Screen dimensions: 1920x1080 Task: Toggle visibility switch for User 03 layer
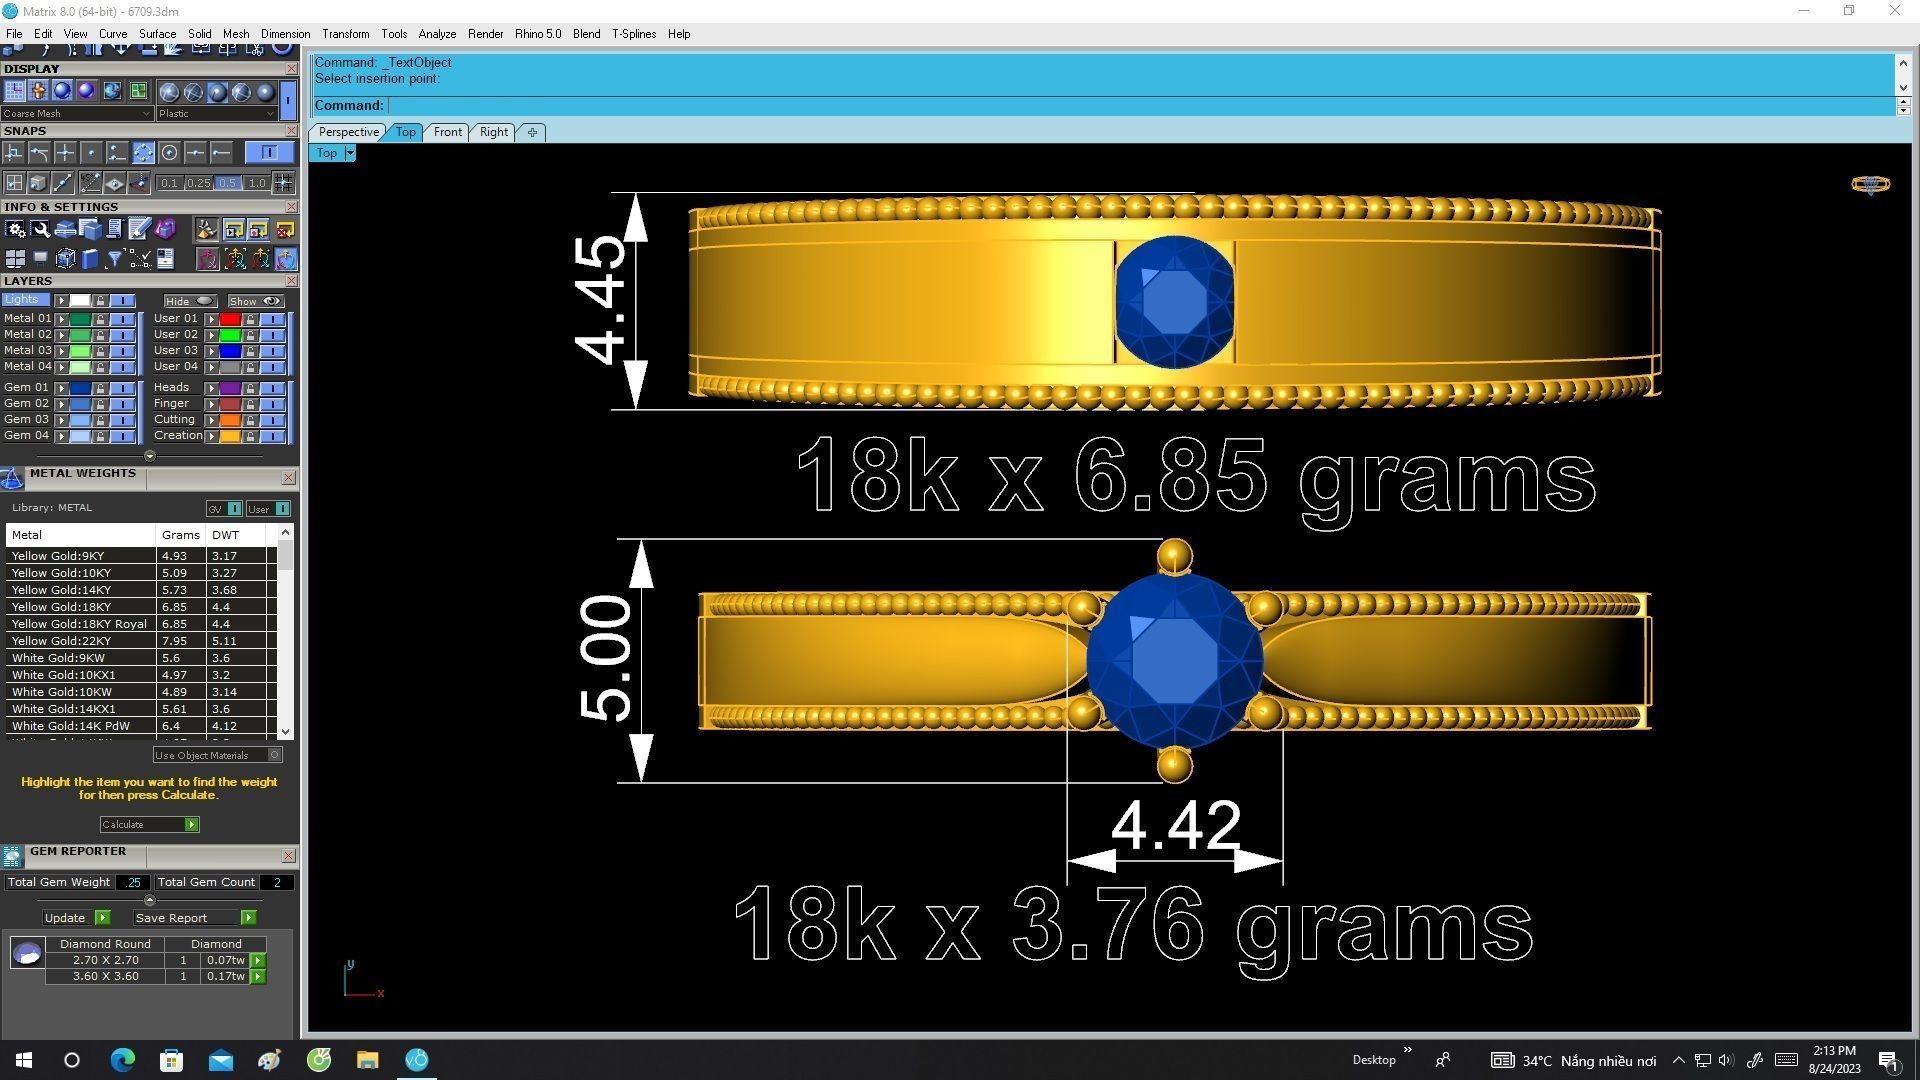[272, 351]
